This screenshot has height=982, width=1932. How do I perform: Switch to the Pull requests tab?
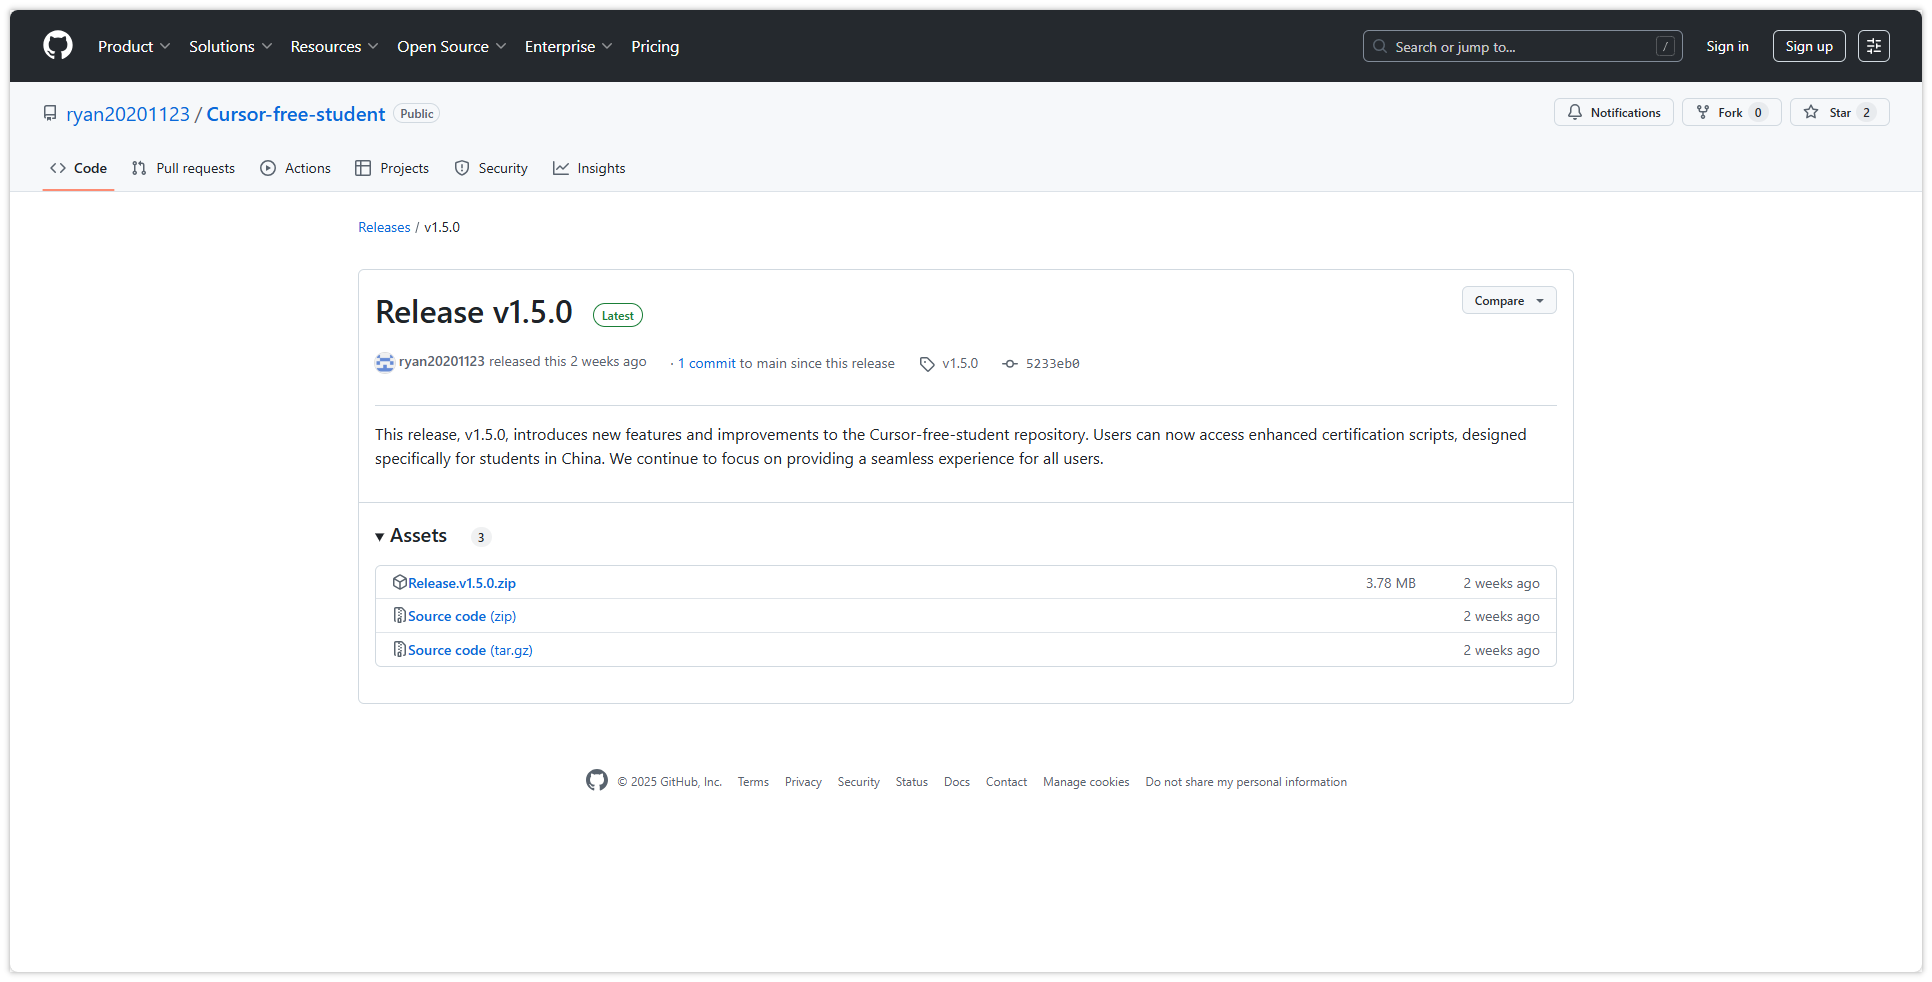tap(184, 168)
